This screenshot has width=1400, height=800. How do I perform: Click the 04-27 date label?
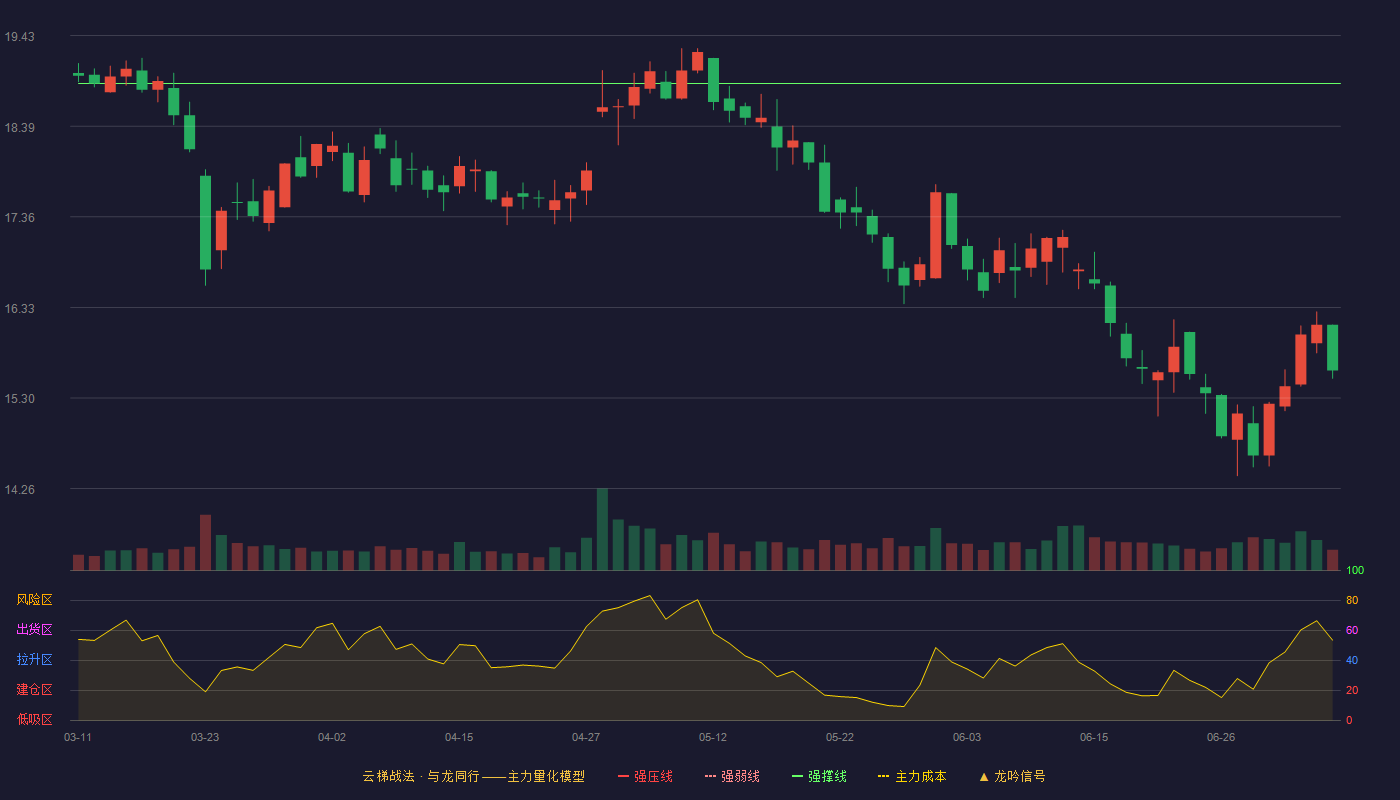[x=586, y=737]
